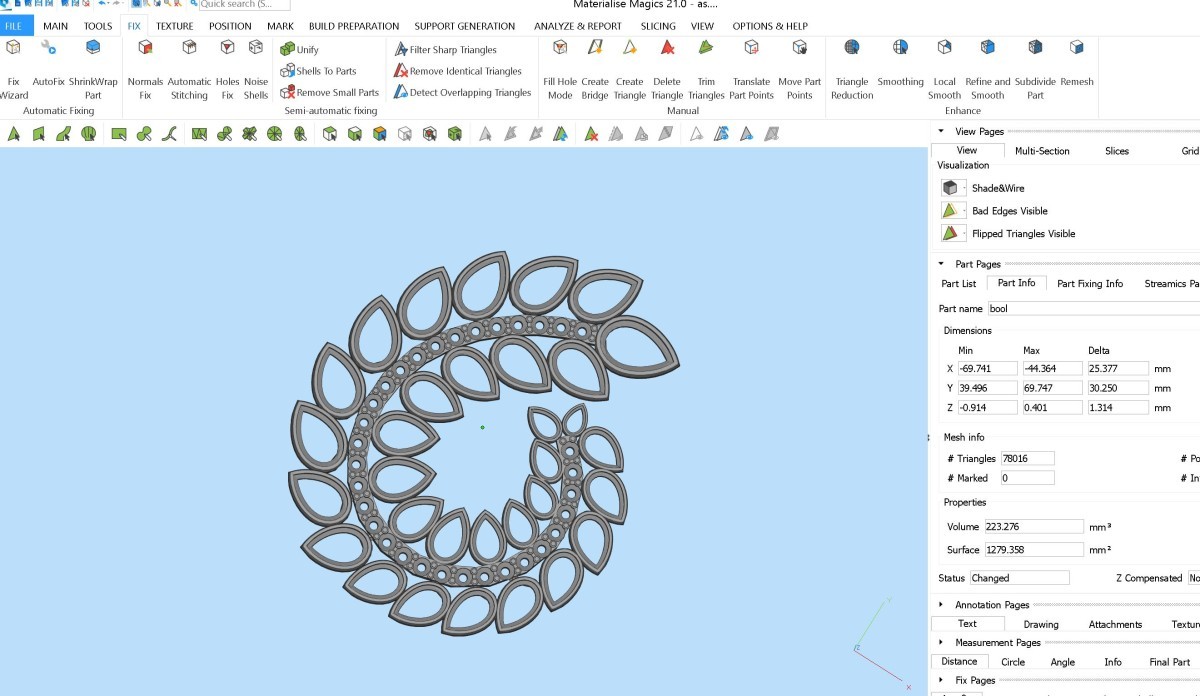
Task: Open the Fix Wizard tool
Action: coord(13,68)
